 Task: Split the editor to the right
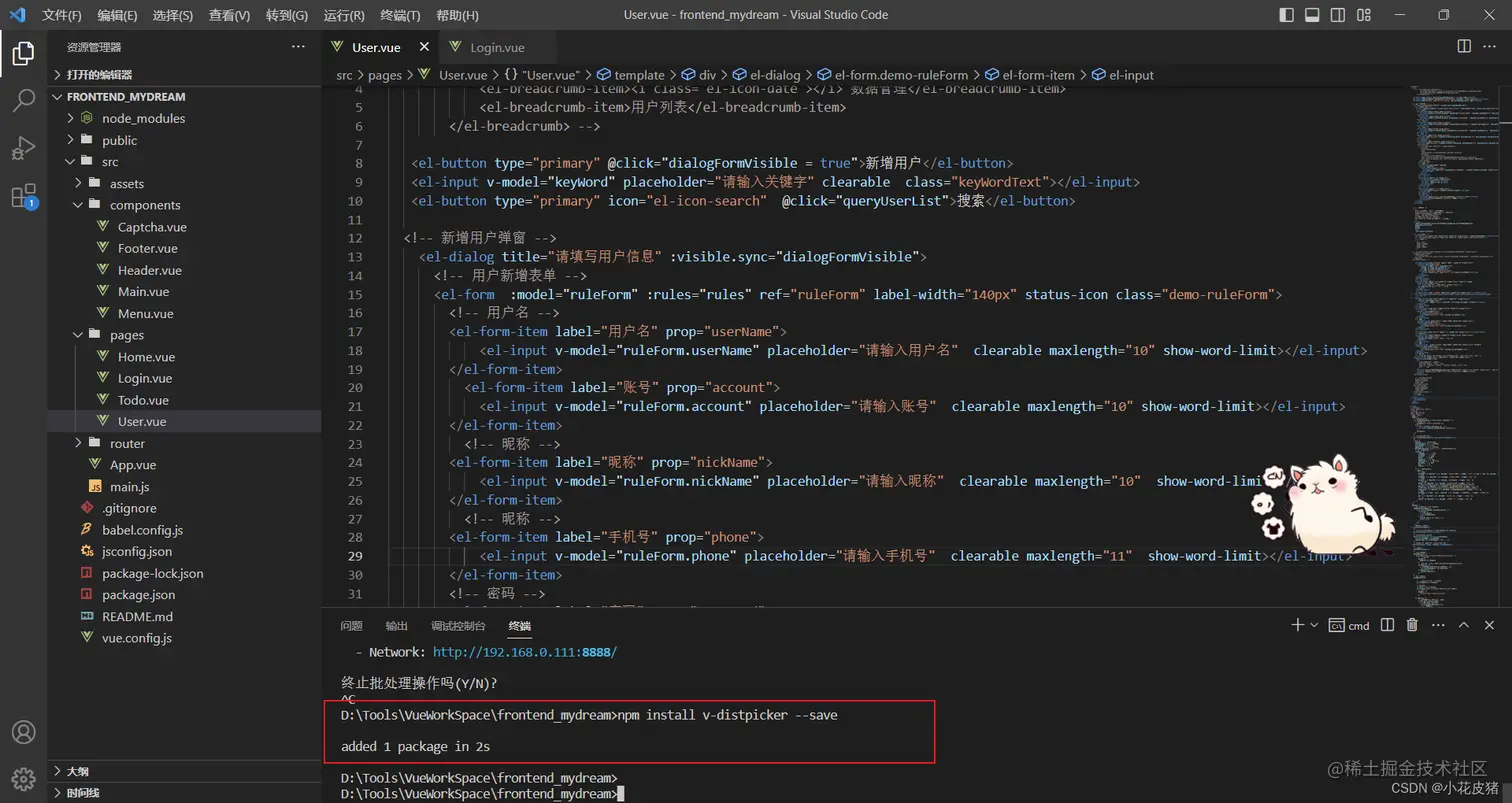click(1464, 47)
